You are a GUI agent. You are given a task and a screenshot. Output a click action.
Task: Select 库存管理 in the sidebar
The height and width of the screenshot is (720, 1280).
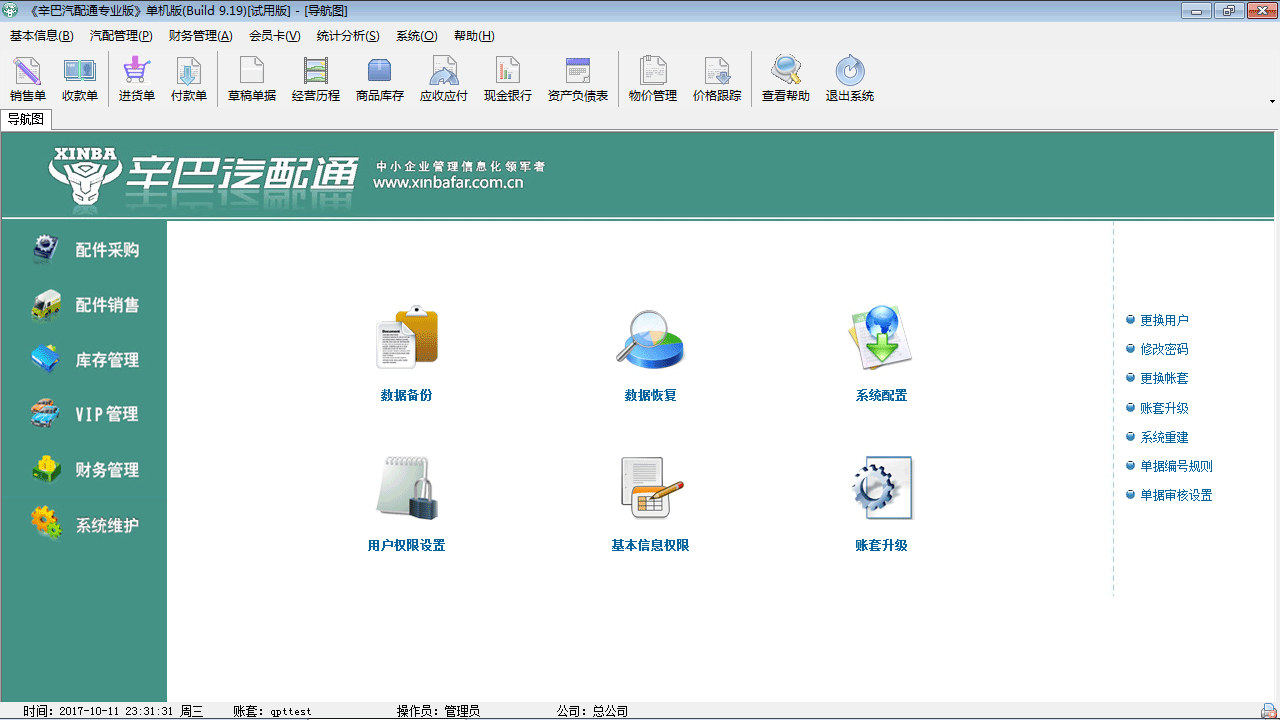pyautogui.click(x=84, y=360)
